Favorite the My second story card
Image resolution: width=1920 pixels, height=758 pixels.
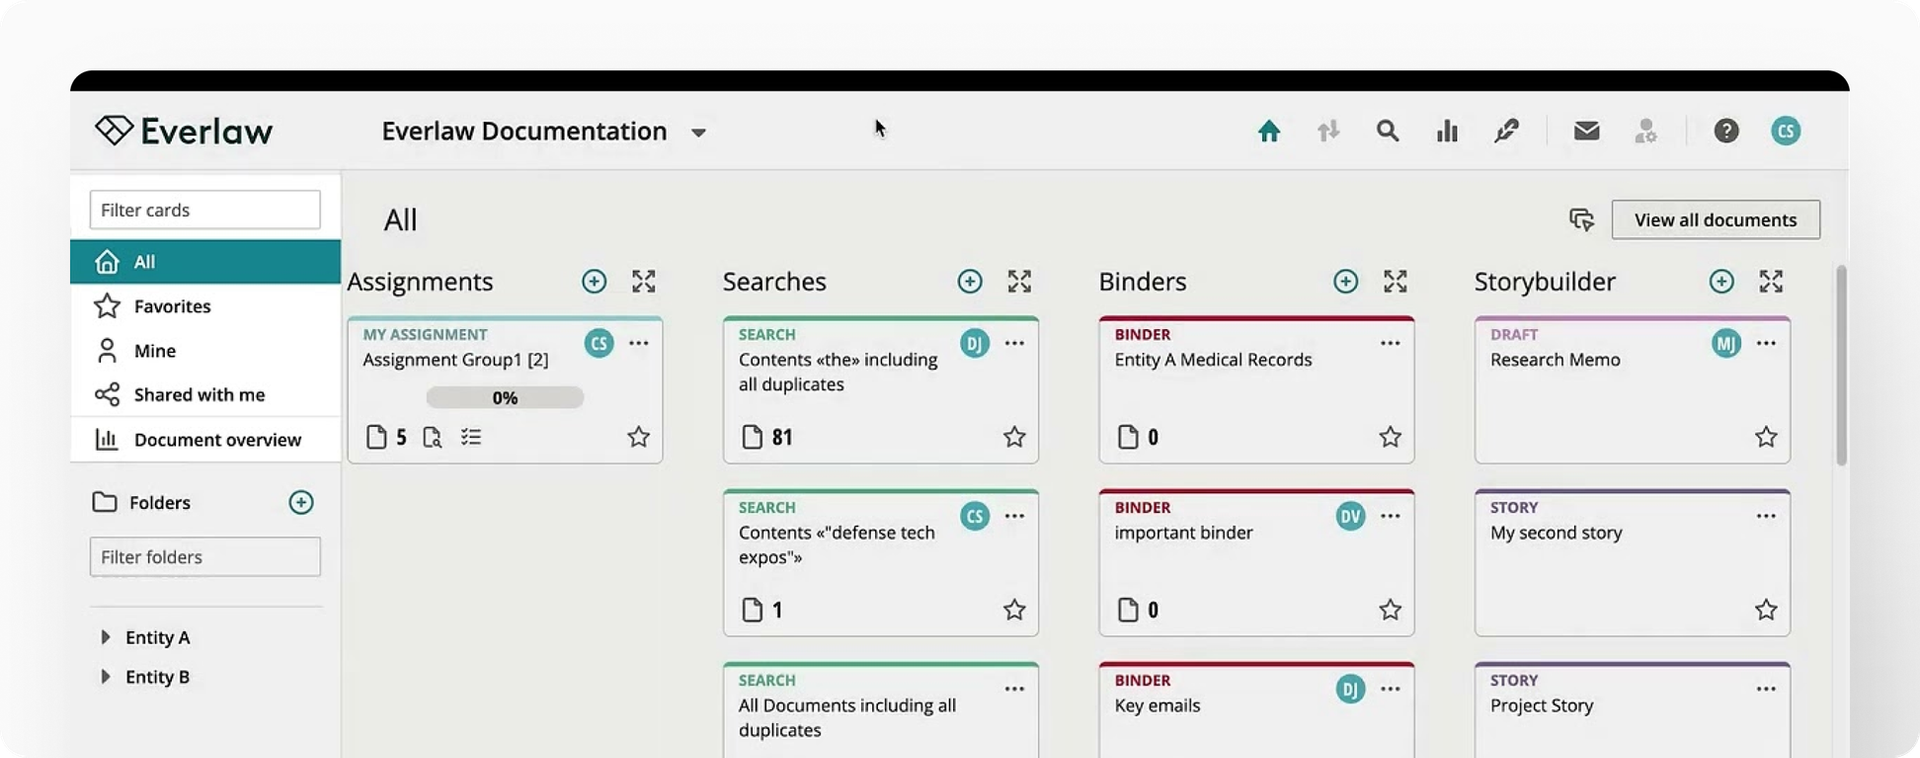(x=1766, y=610)
